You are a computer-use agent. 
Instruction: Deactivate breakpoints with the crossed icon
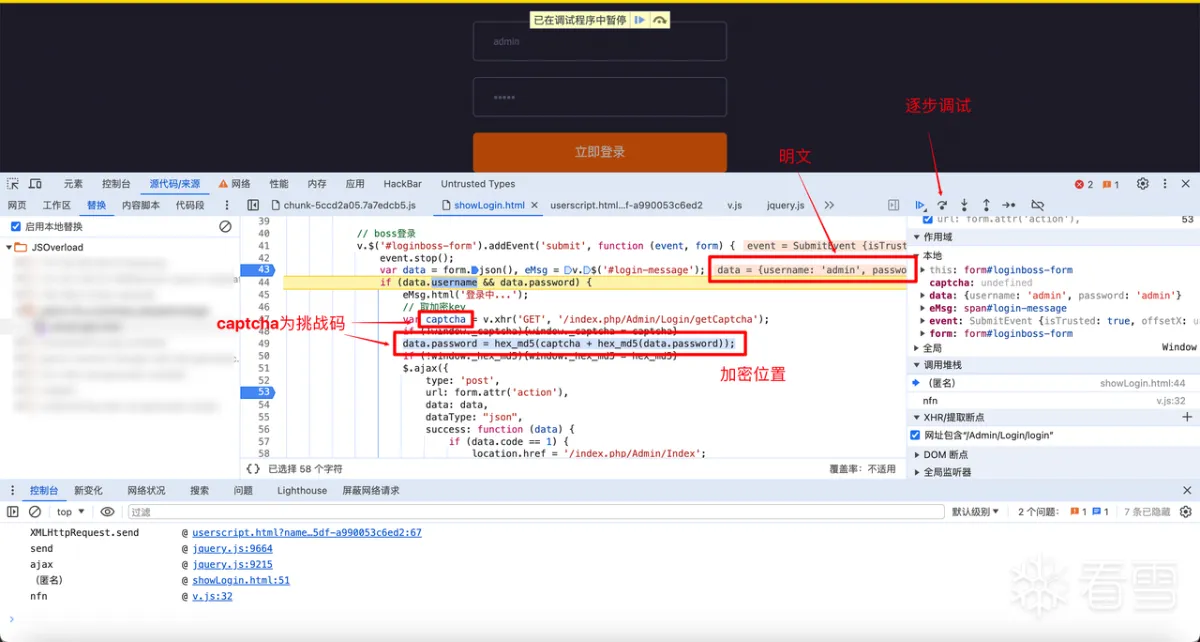click(1037, 205)
